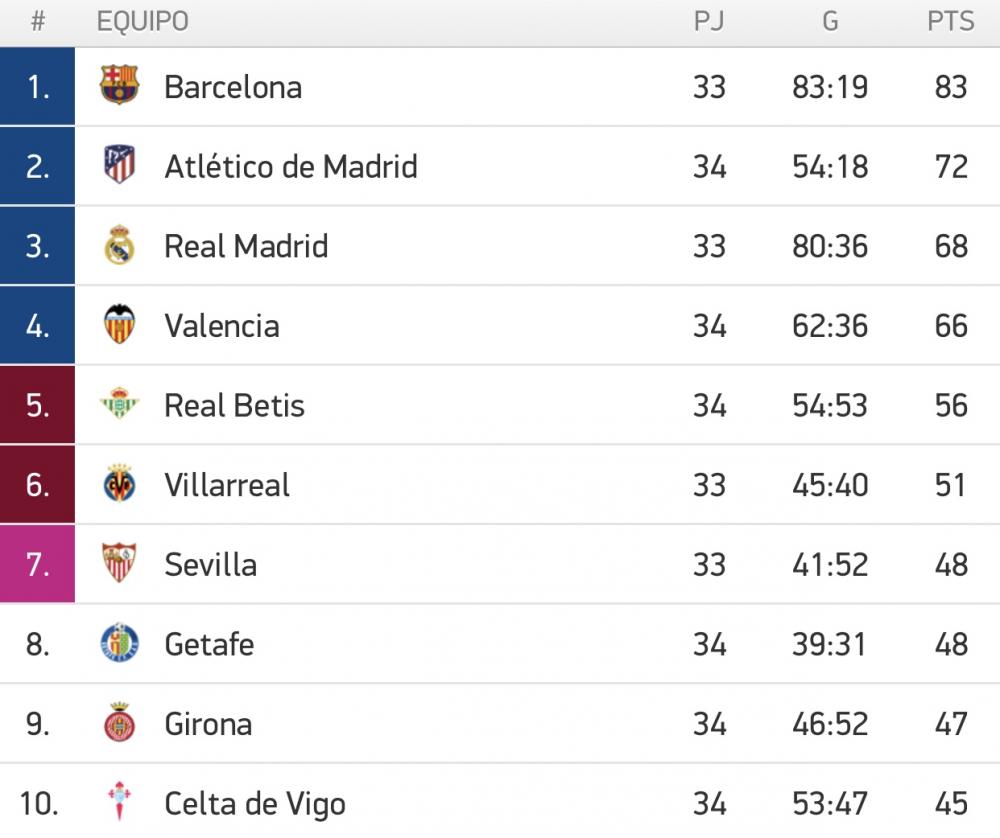Click the Villarreal yellow crest
The image size is (1000, 838).
click(x=119, y=483)
